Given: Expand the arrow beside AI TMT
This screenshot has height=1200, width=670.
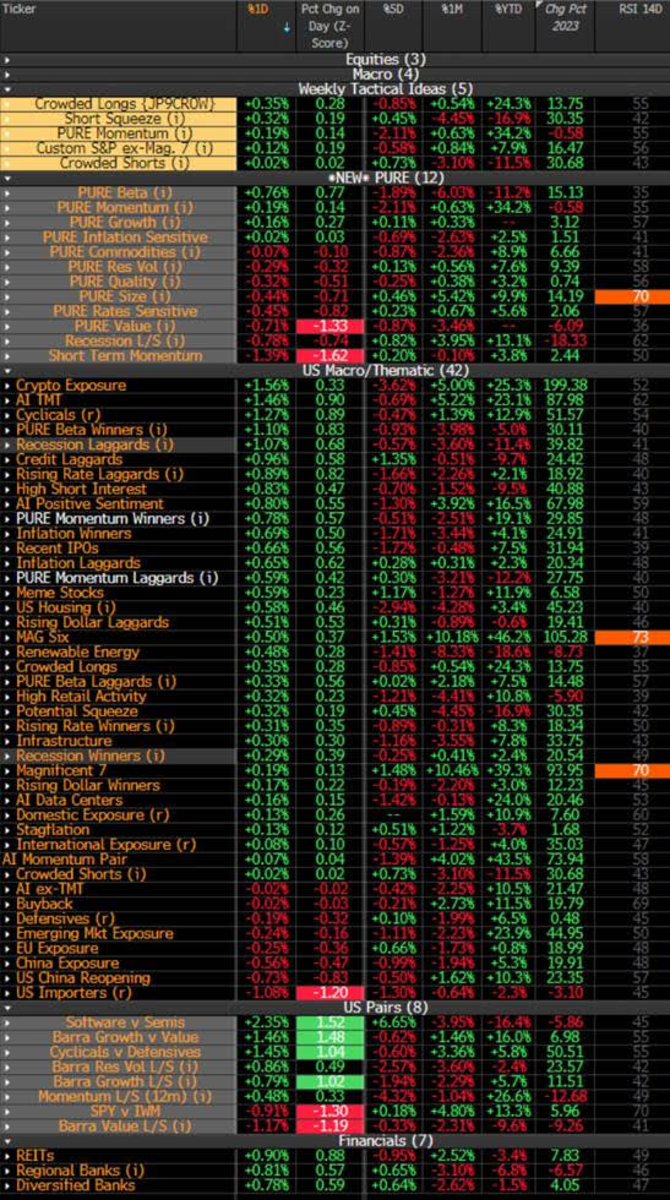Looking at the screenshot, I should 6,400.
